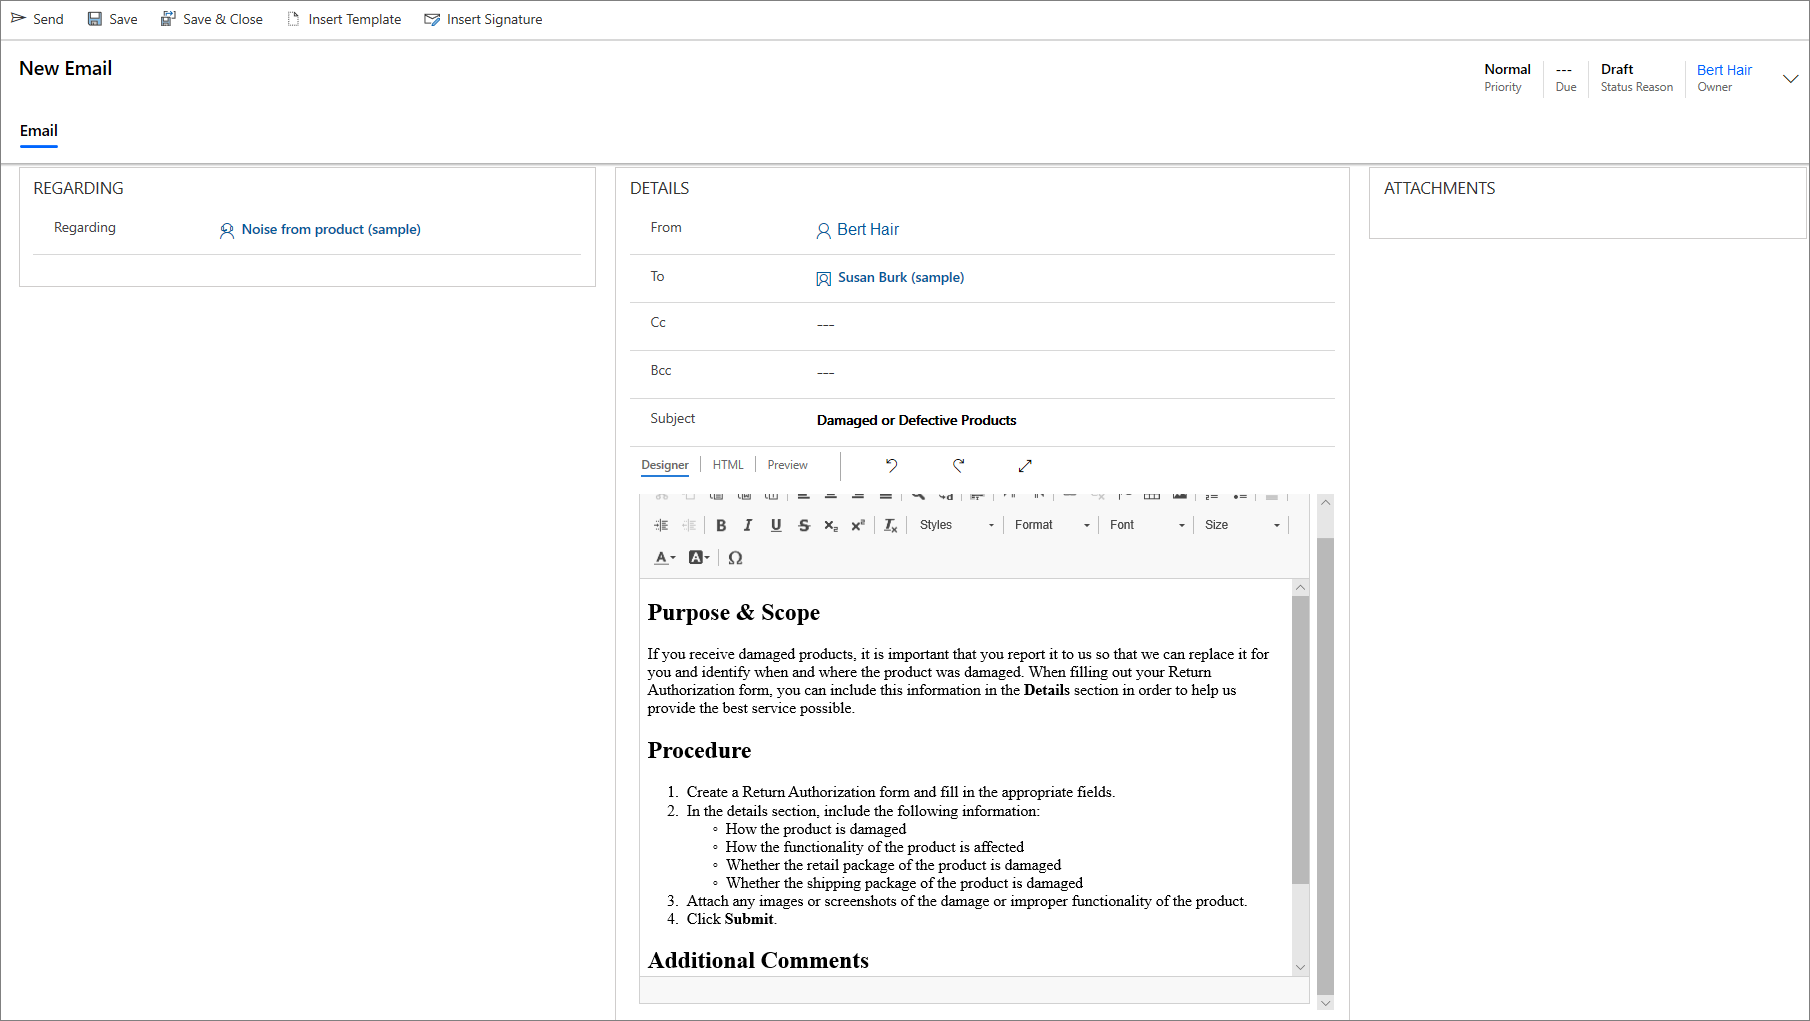Remove formatting with the Tx icon
Viewport: 1810px width, 1021px height.
(x=890, y=524)
